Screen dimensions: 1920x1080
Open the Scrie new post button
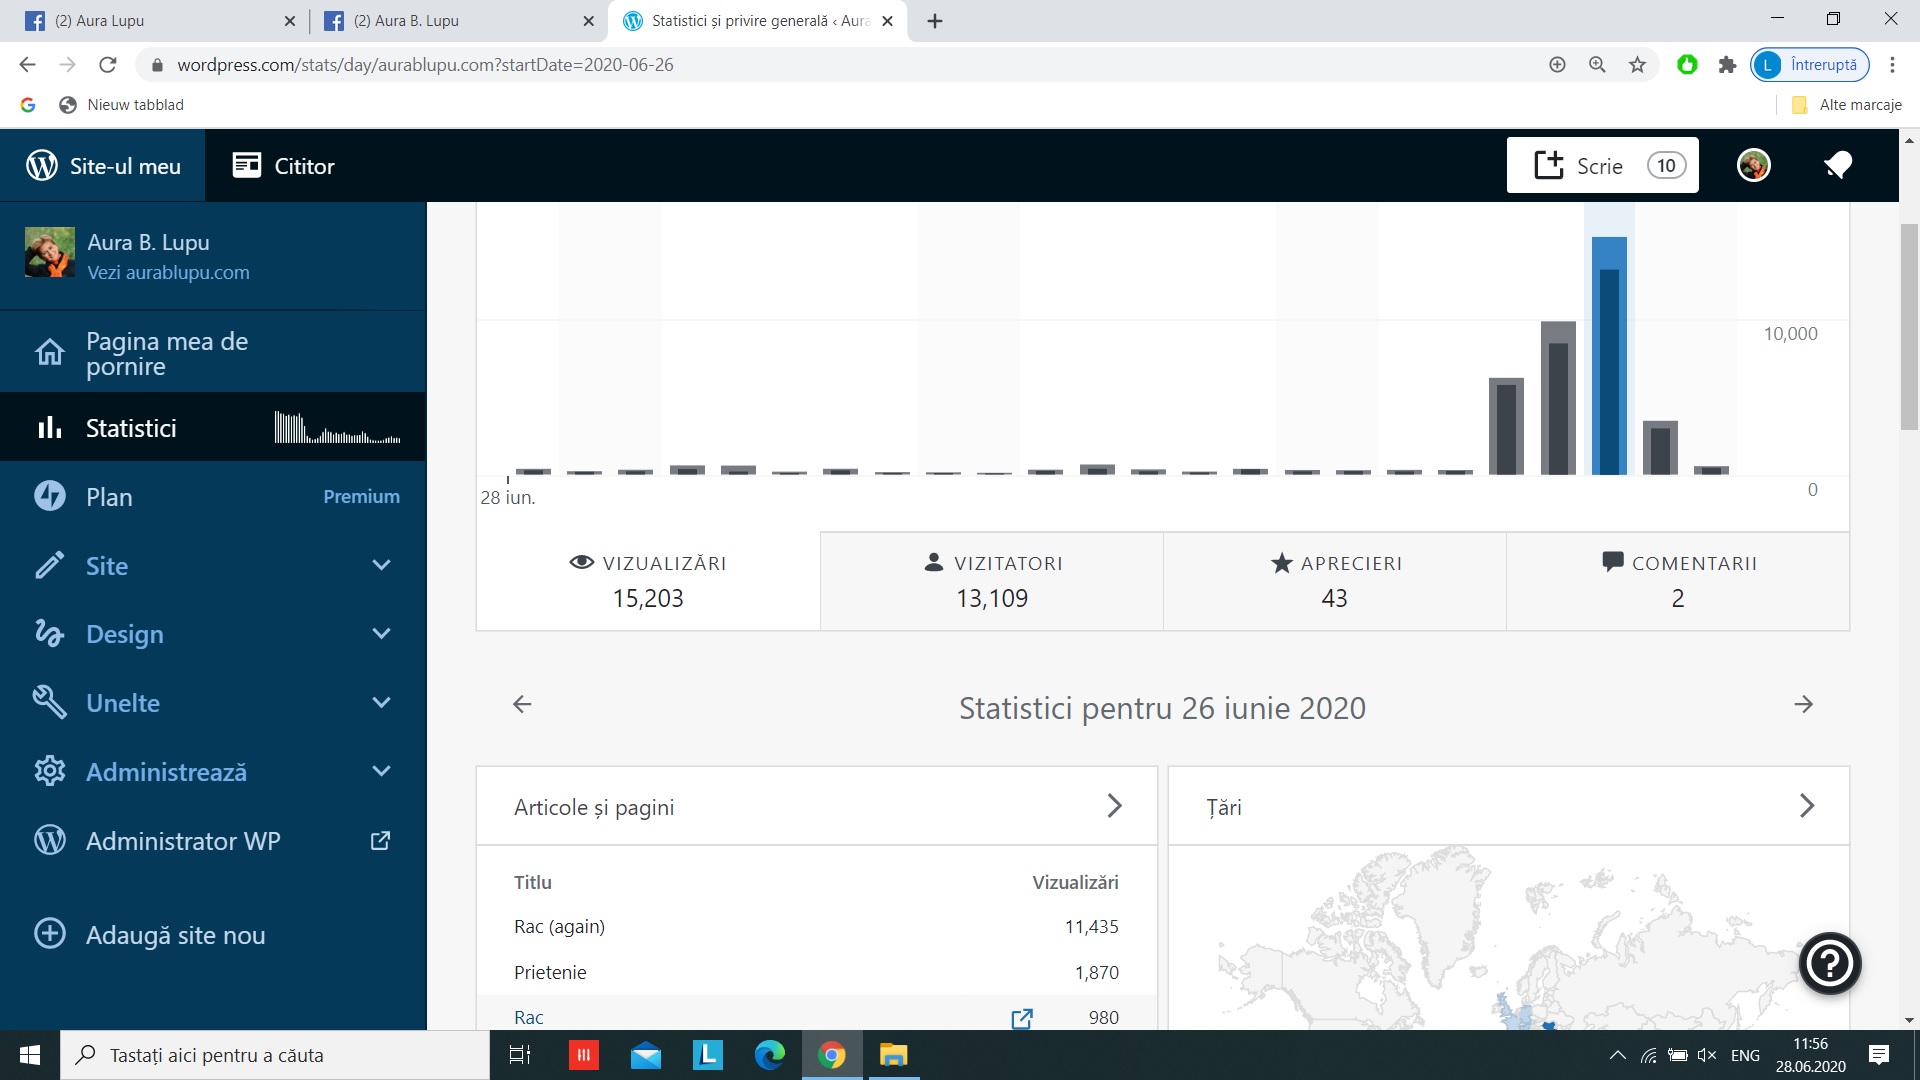1601,166
